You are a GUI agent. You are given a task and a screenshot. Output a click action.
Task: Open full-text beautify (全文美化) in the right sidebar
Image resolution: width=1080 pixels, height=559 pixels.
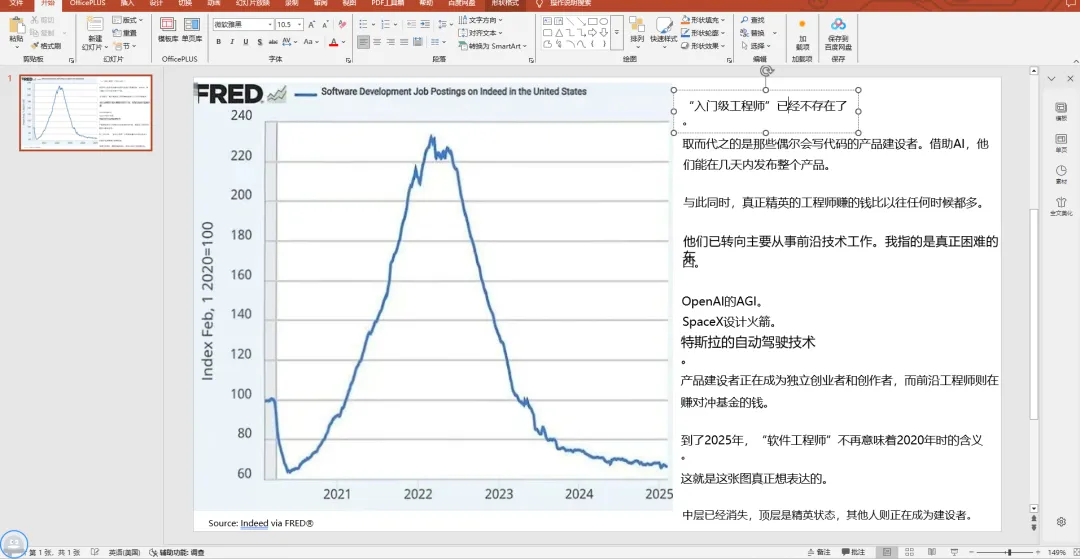1061,207
